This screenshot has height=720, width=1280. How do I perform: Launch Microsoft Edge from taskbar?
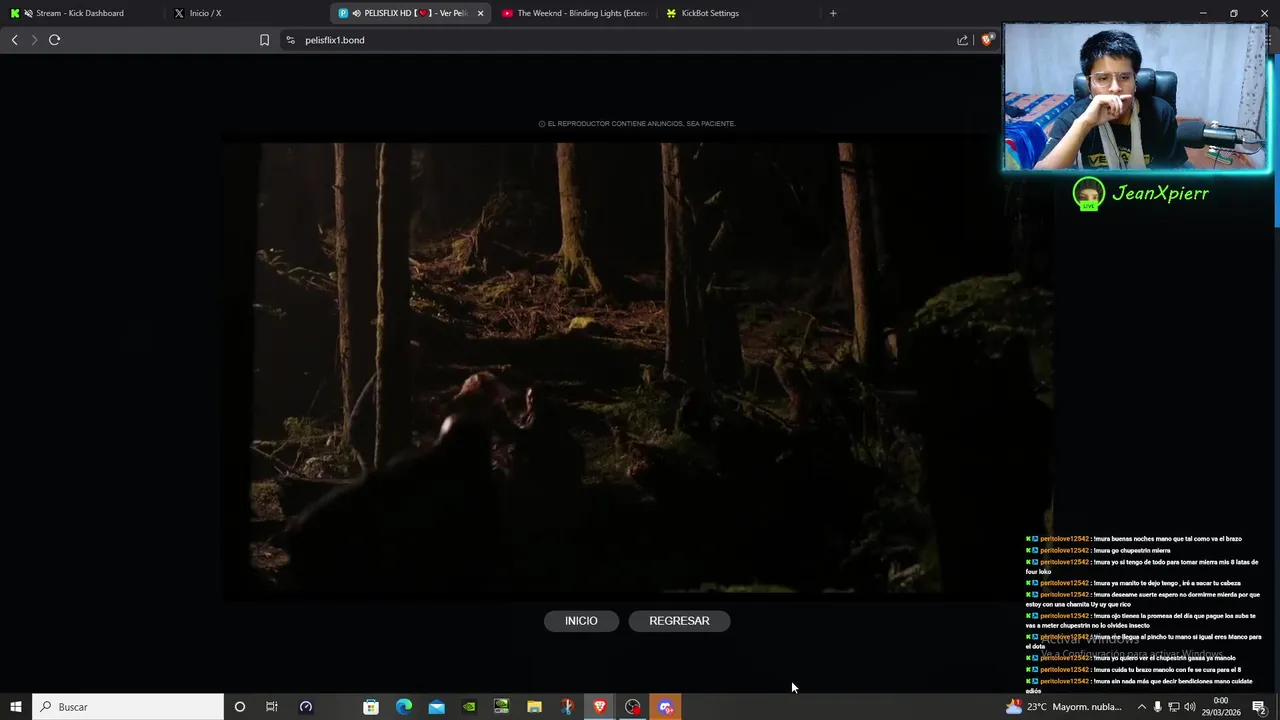tap(404, 707)
